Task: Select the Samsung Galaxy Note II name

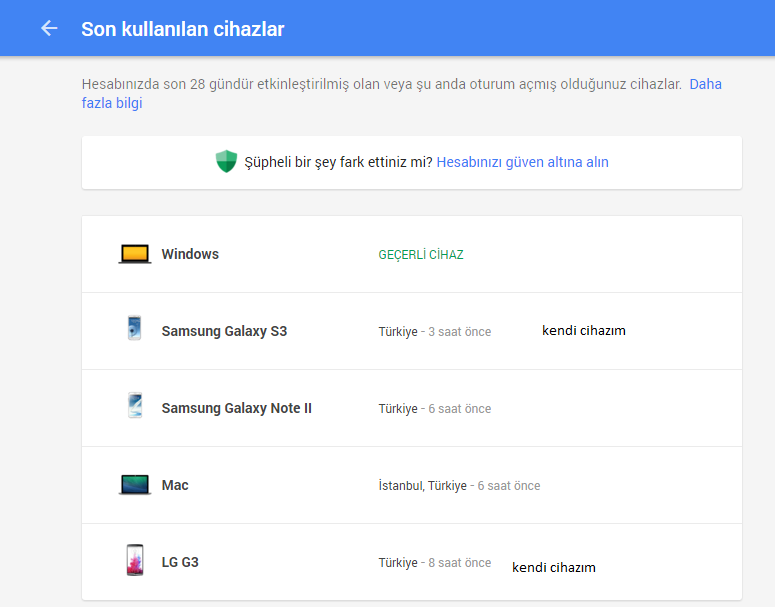Action: point(237,408)
